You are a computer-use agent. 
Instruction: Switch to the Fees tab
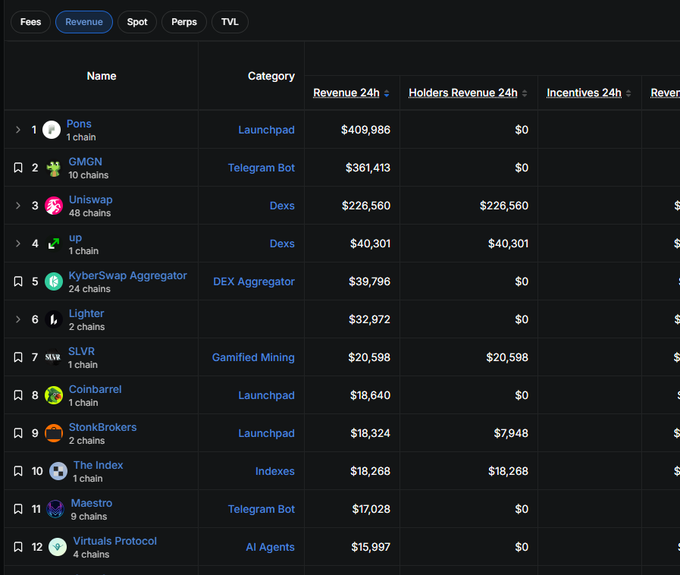[x=30, y=22]
